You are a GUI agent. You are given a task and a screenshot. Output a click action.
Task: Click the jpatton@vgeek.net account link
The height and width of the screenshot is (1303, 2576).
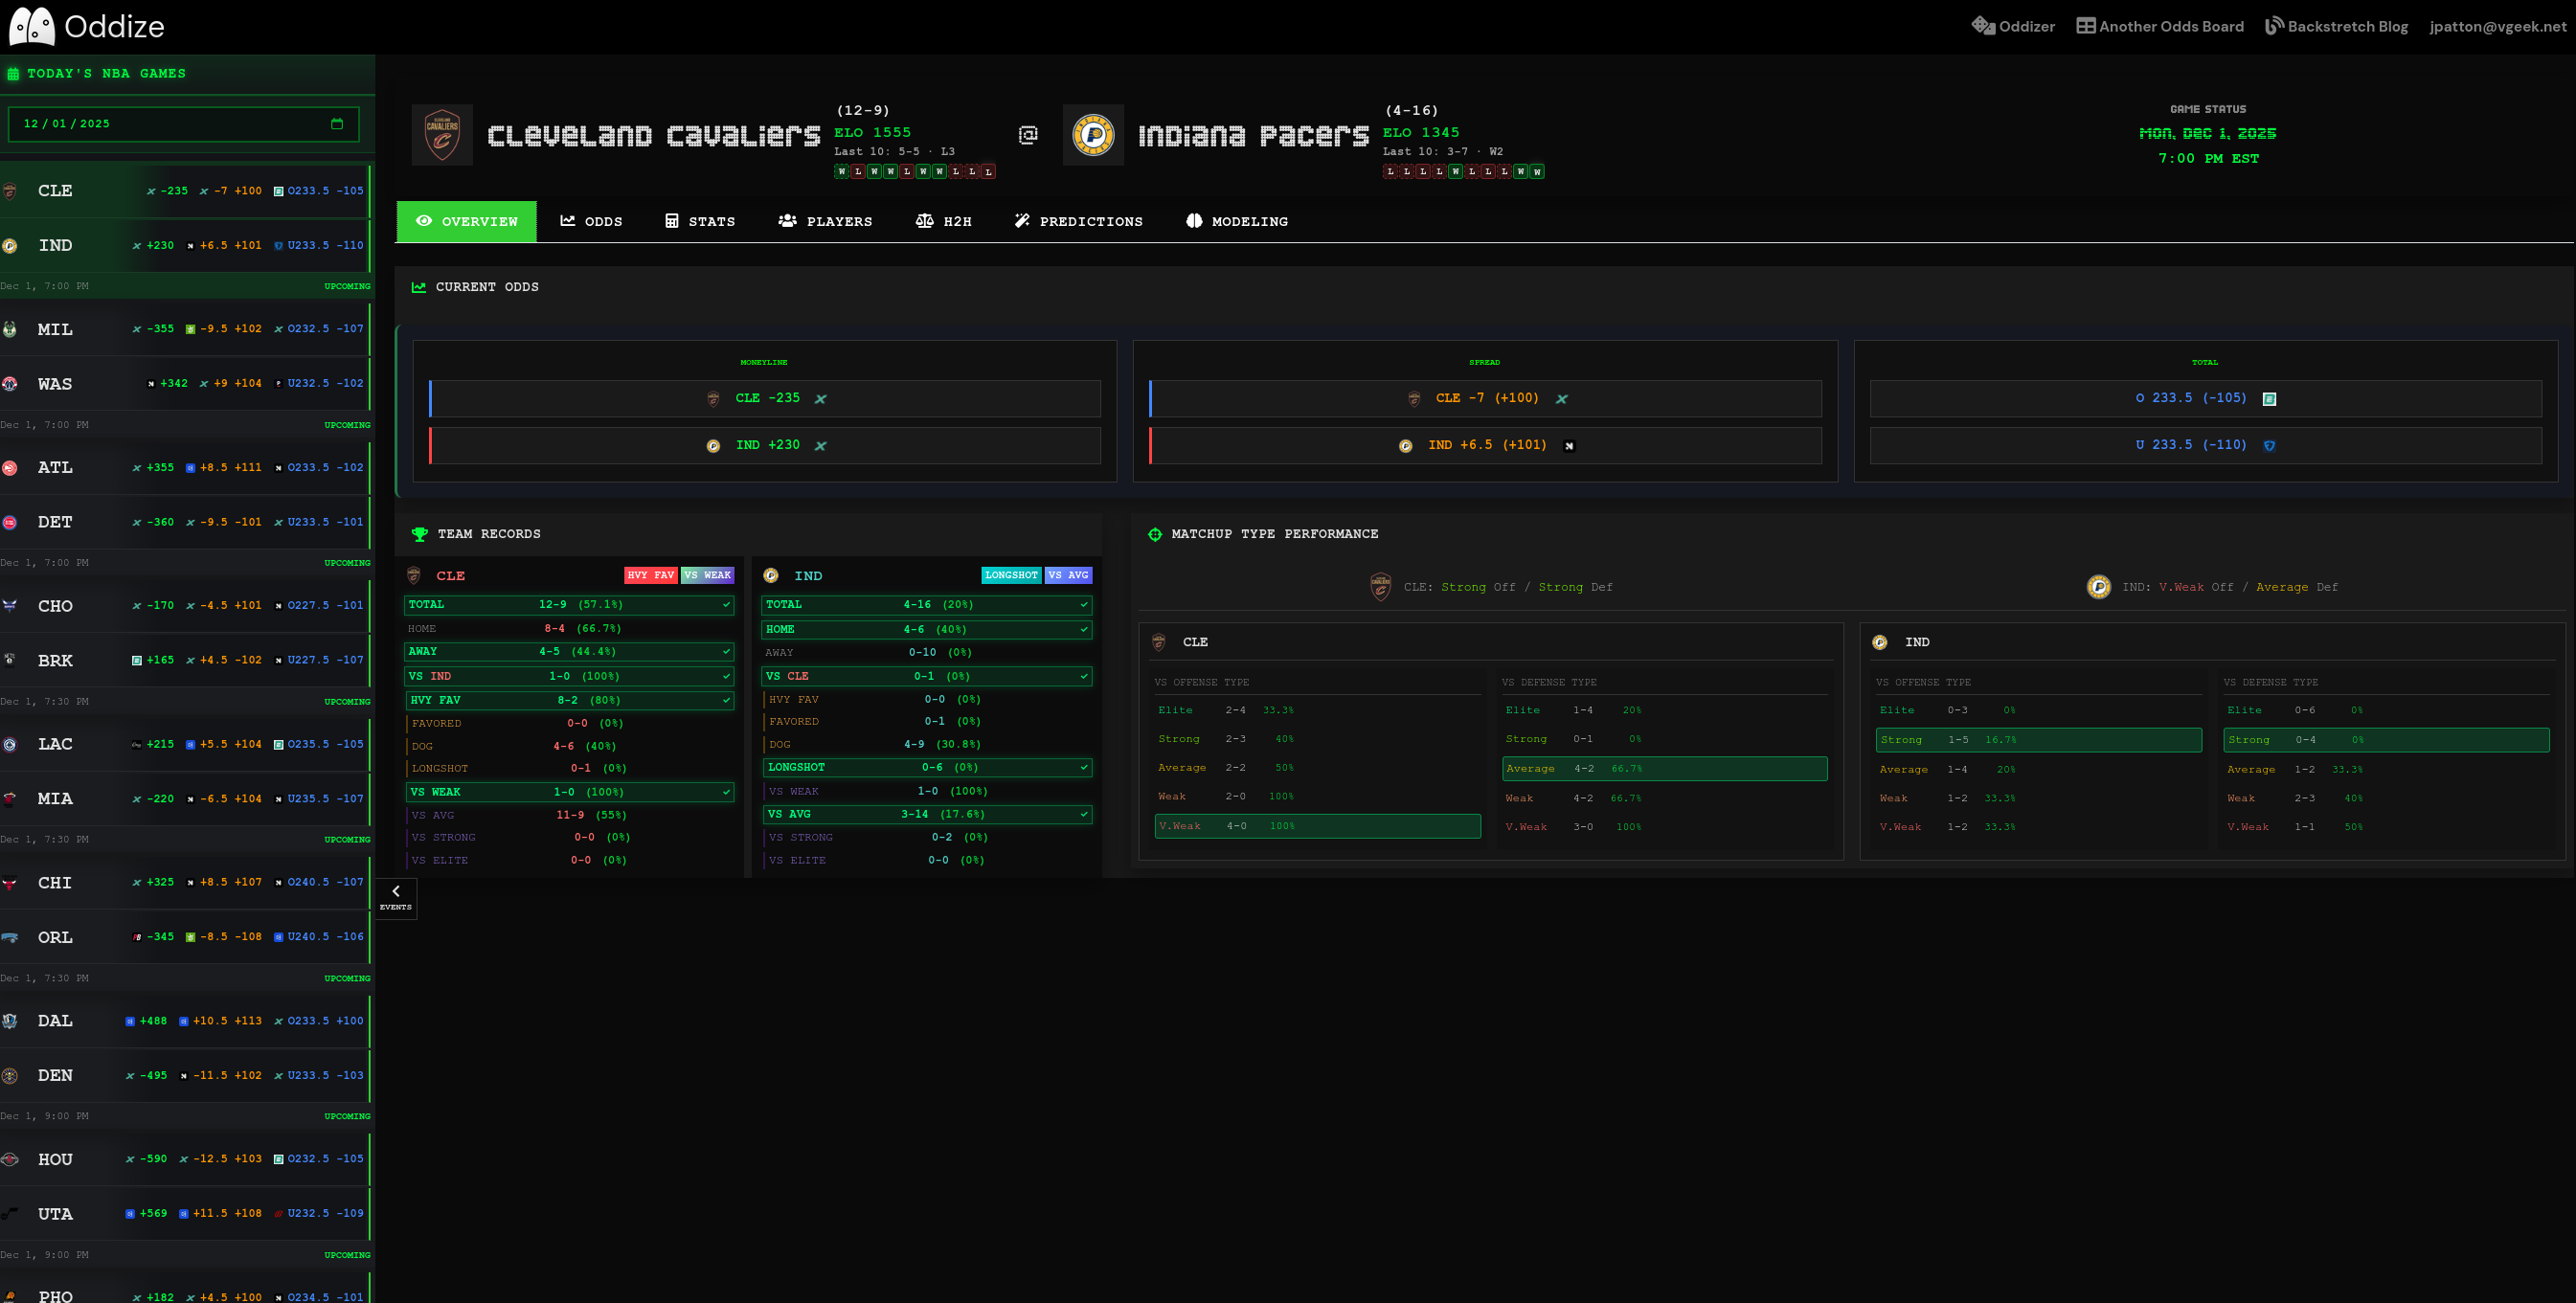[2498, 26]
